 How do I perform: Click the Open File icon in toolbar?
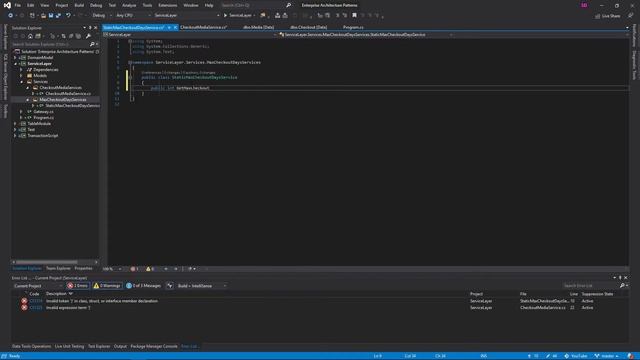click(43, 16)
